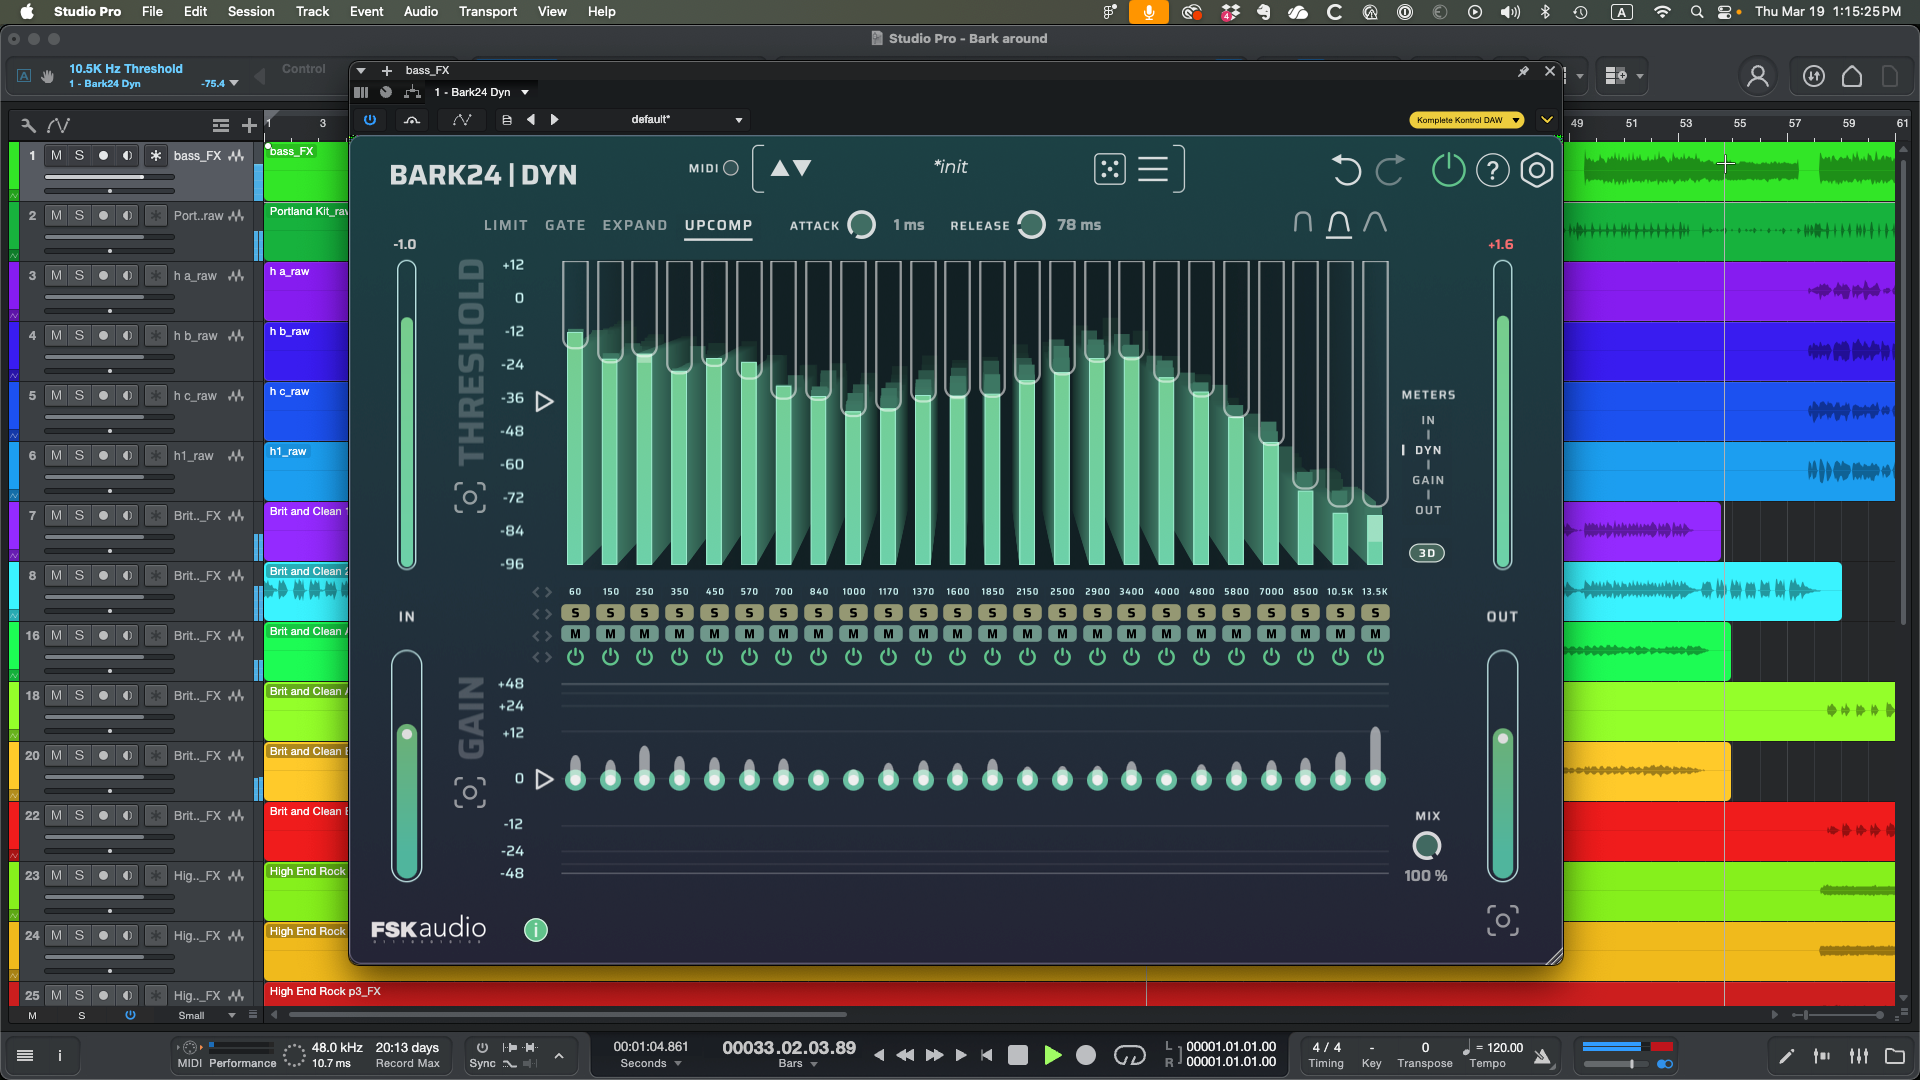Click the RELEASE knob
1920x1080 pixels.
click(x=1031, y=225)
